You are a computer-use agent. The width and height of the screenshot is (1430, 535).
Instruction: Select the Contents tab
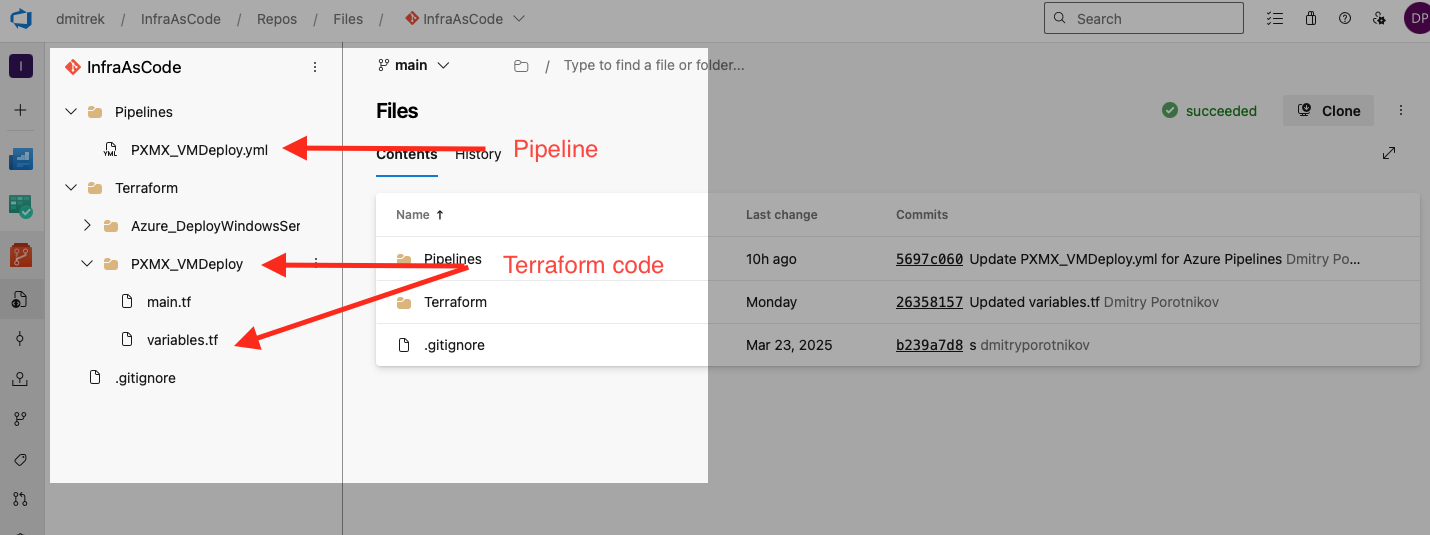406,154
